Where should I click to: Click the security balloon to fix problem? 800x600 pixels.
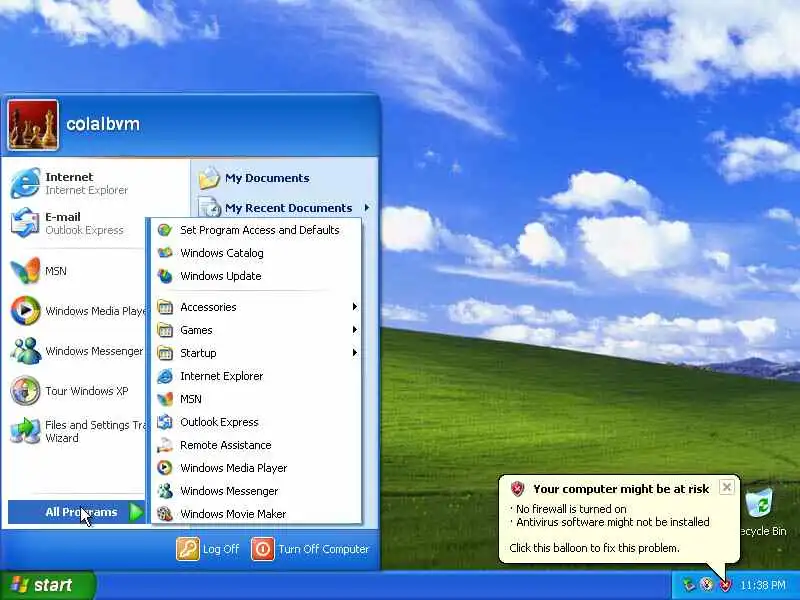click(618, 520)
